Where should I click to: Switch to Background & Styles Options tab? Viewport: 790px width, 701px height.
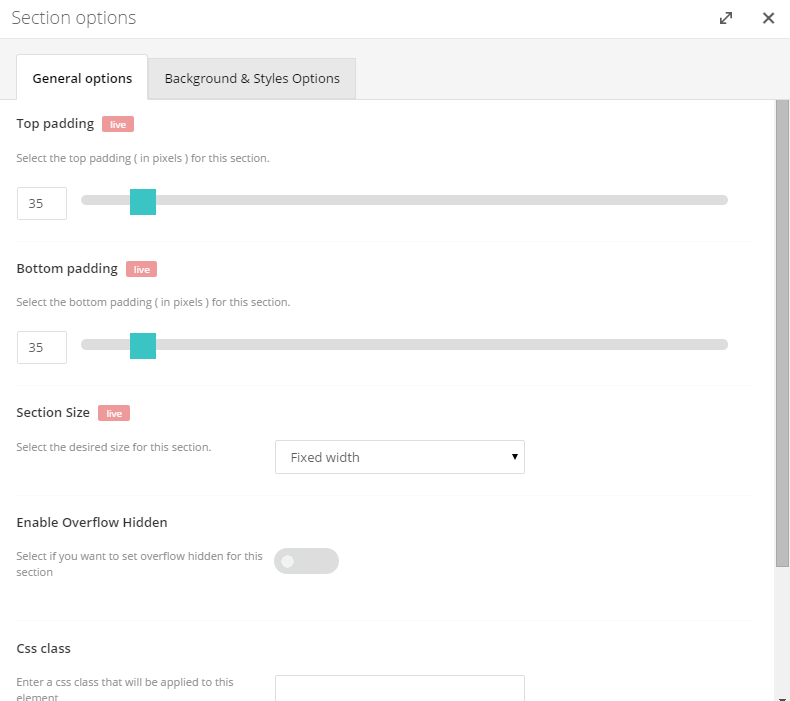point(252,79)
